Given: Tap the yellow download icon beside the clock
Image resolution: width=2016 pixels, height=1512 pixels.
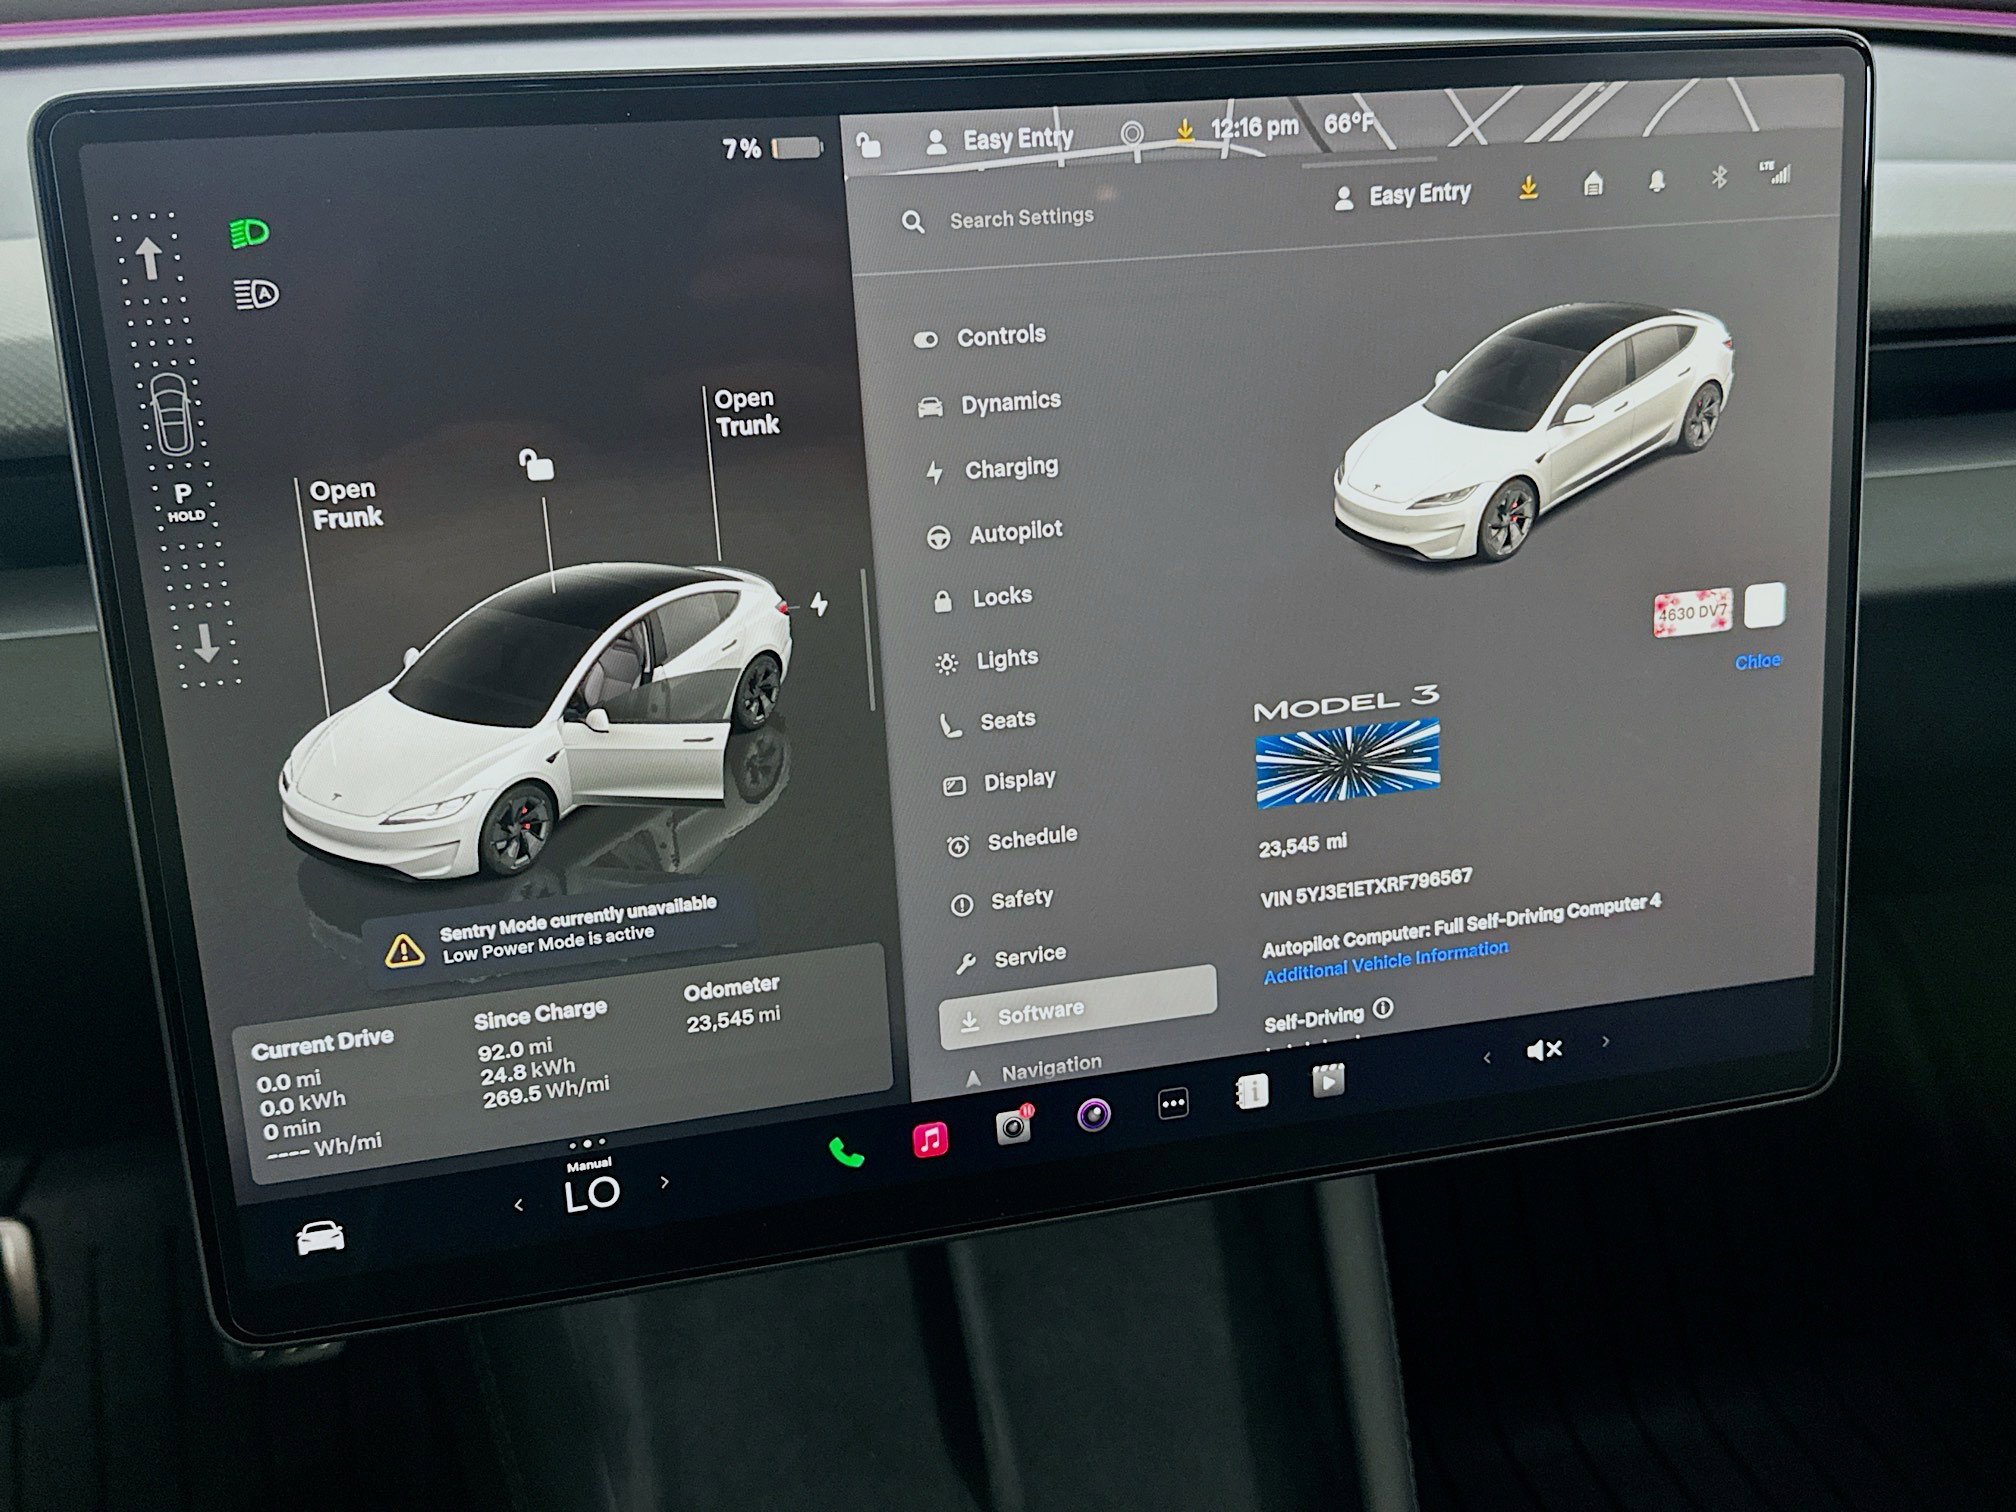Looking at the screenshot, I should [1185, 131].
